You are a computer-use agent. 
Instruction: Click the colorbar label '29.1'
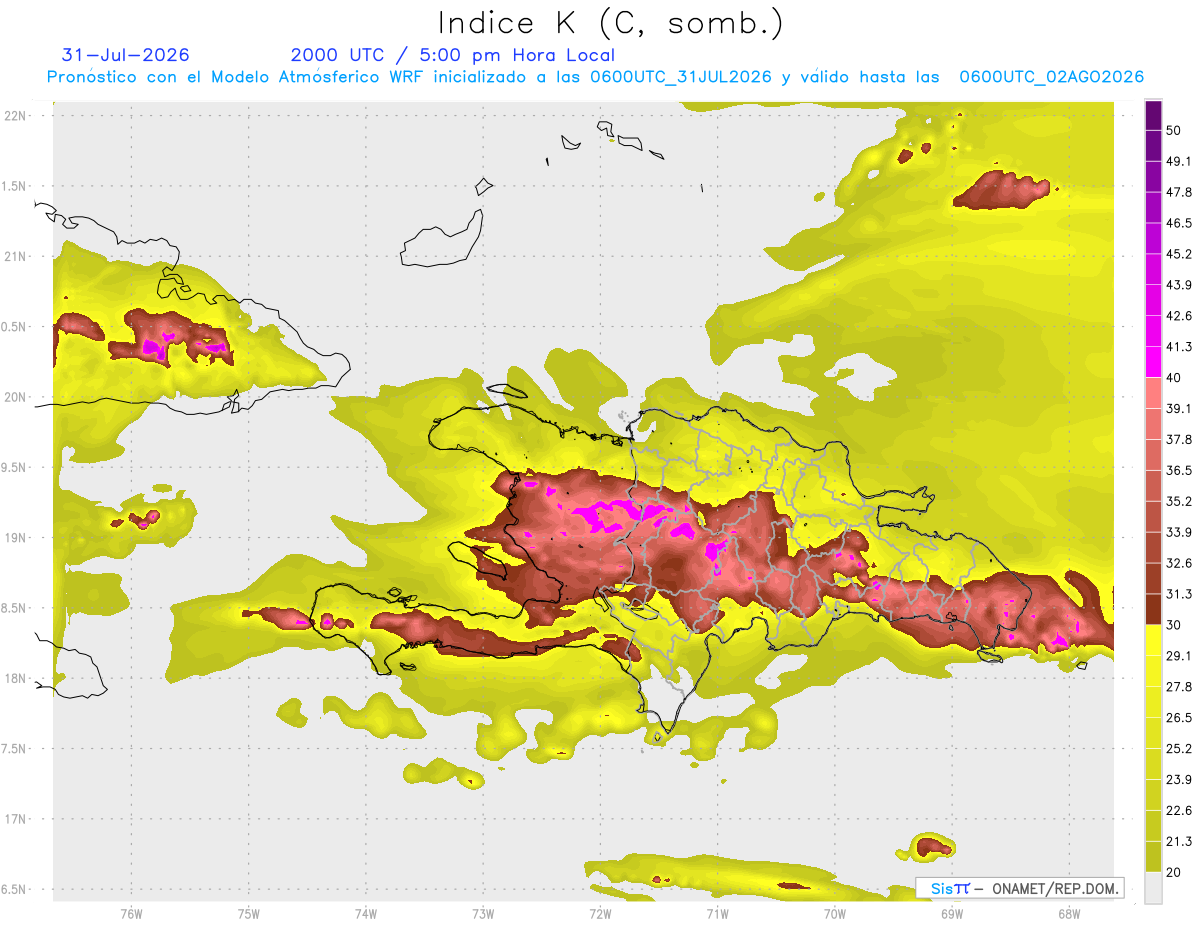(1178, 656)
